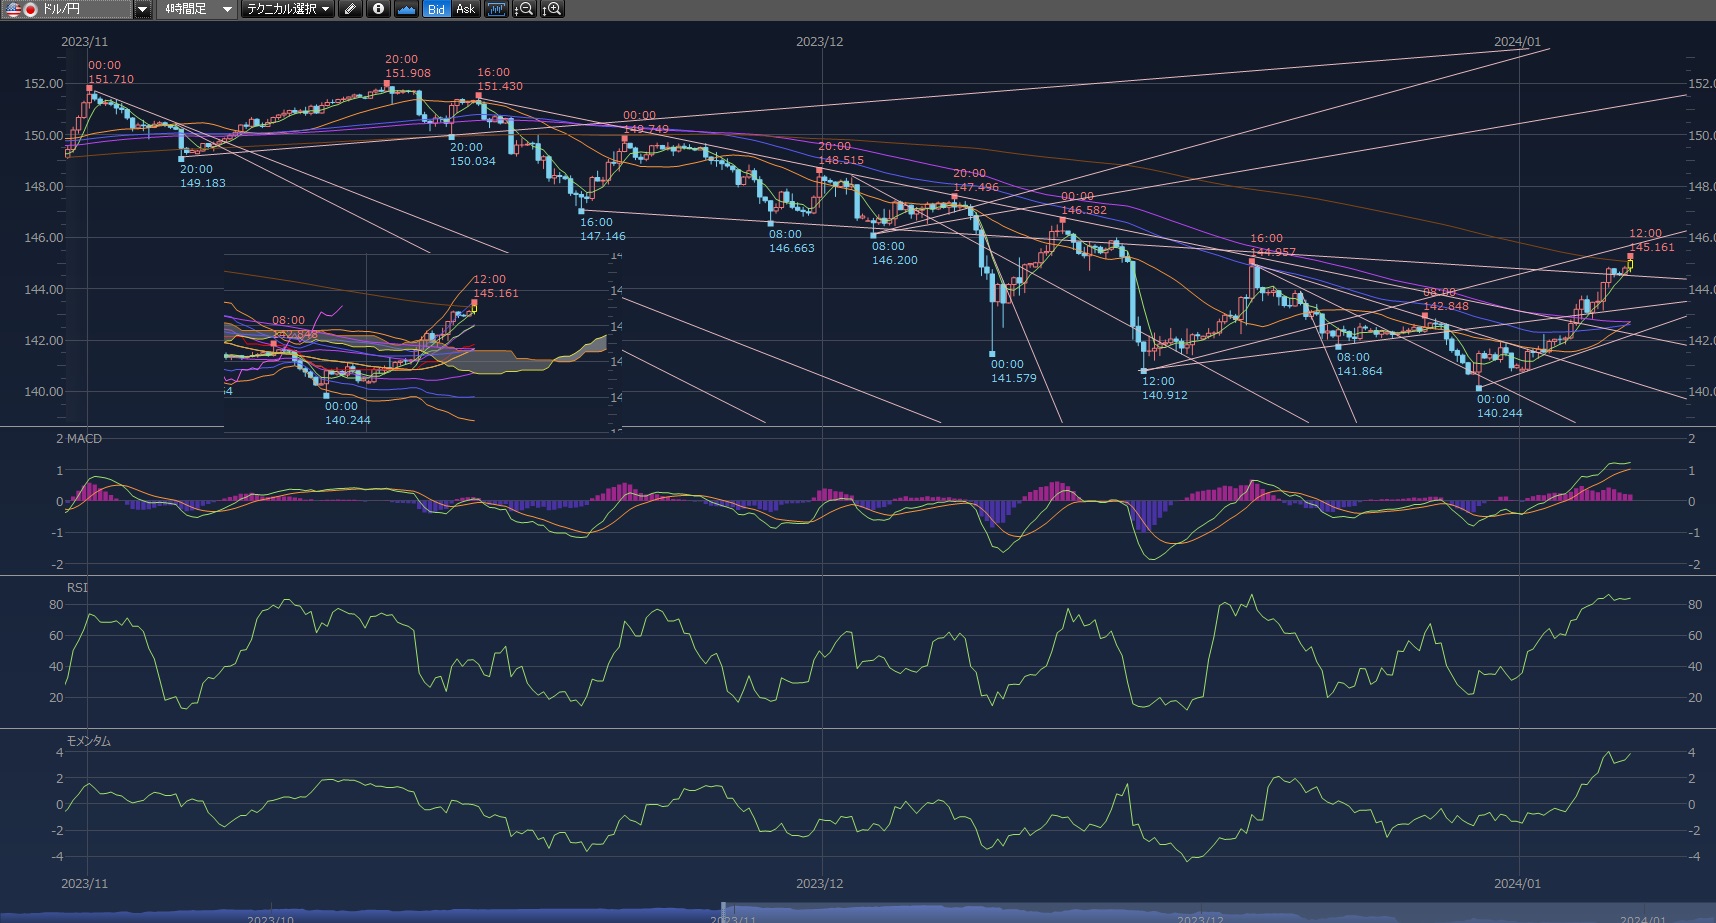1716x923 pixels.
Task: Expand the テクニカル選択 indicator menu
Action: click(288, 9)
